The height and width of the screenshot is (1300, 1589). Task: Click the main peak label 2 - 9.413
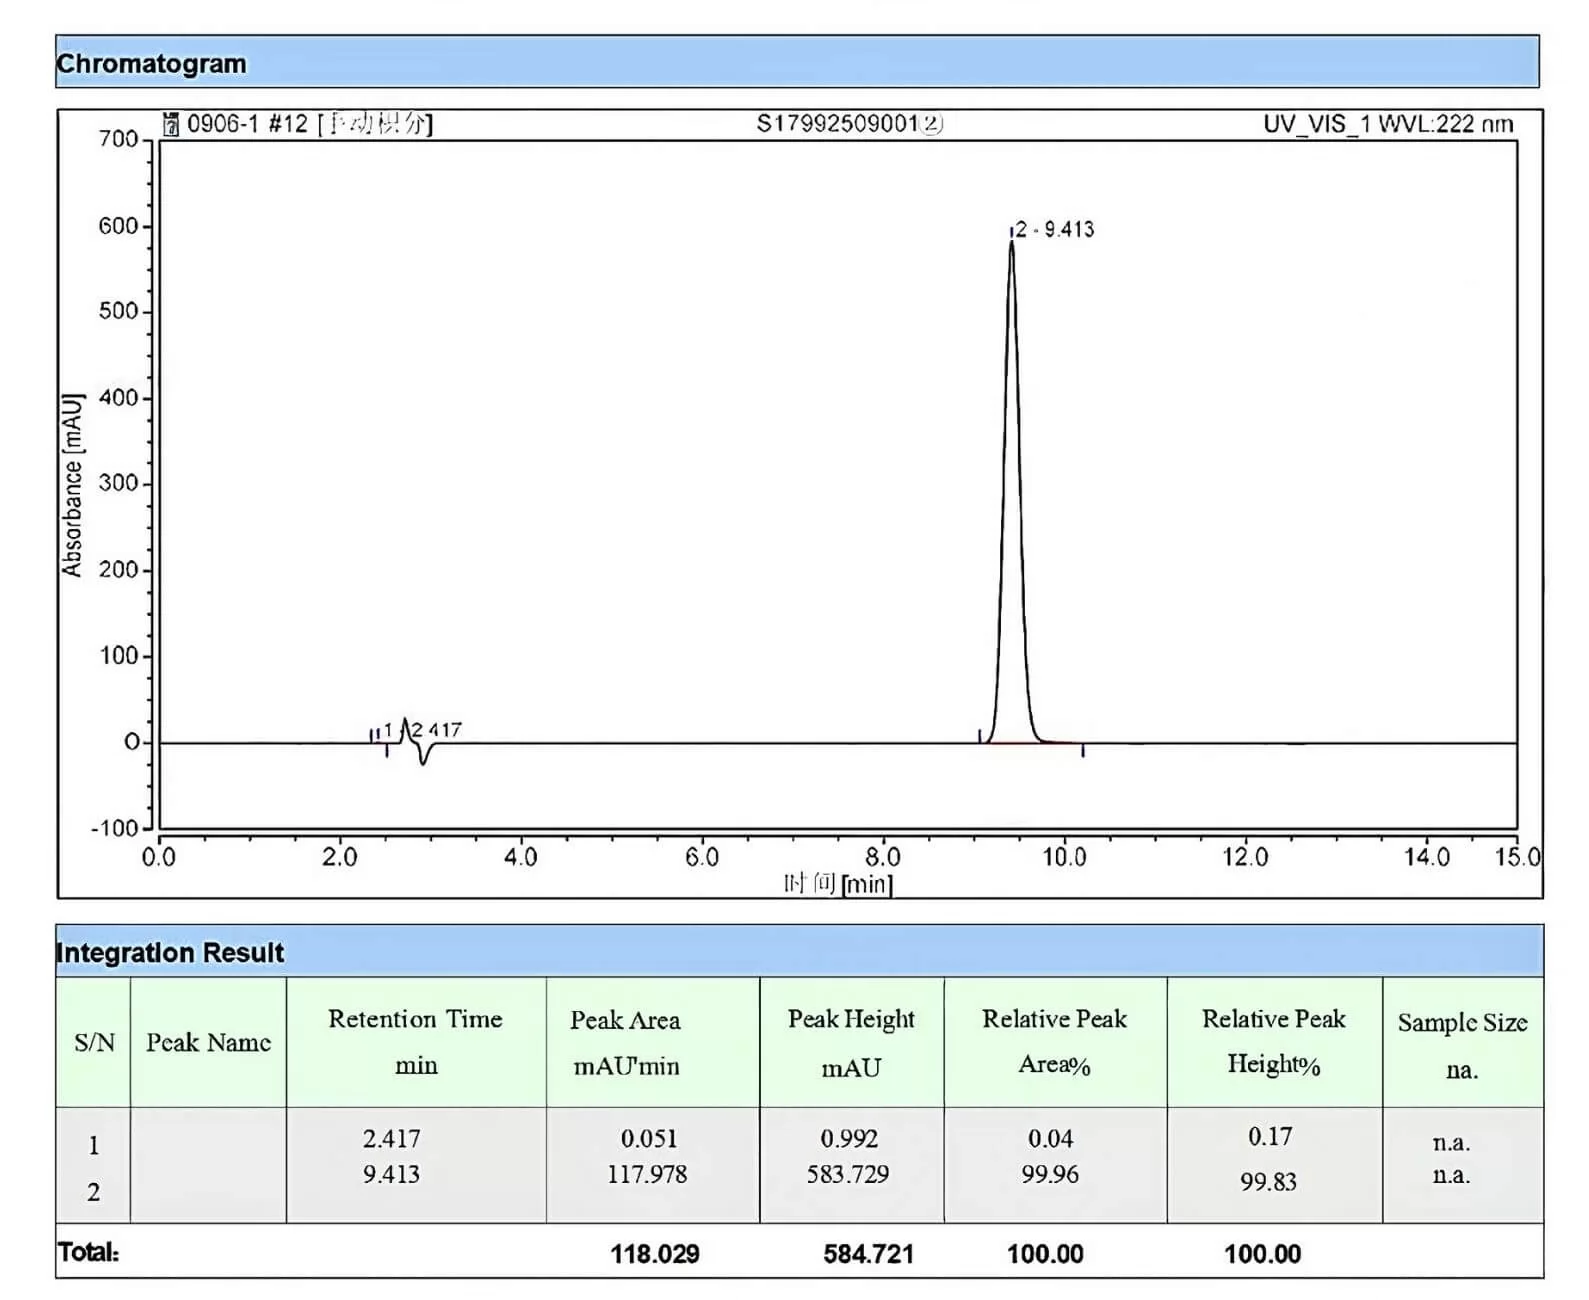[x=1054, y=230]
